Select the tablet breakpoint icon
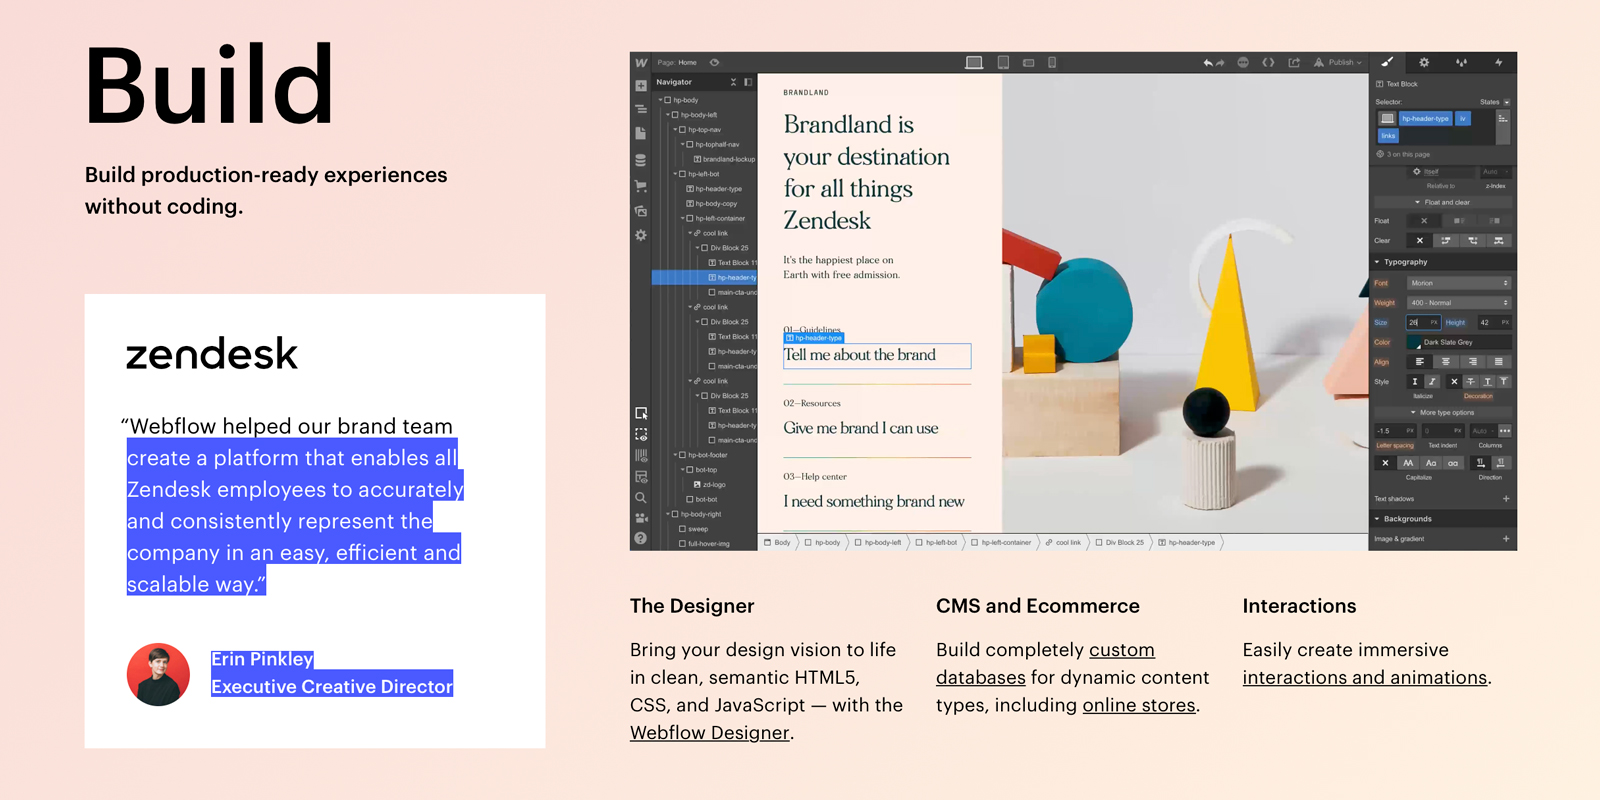Viewport: 1600px width, 800px height. pyautogui.click(x=1003, y=62)
